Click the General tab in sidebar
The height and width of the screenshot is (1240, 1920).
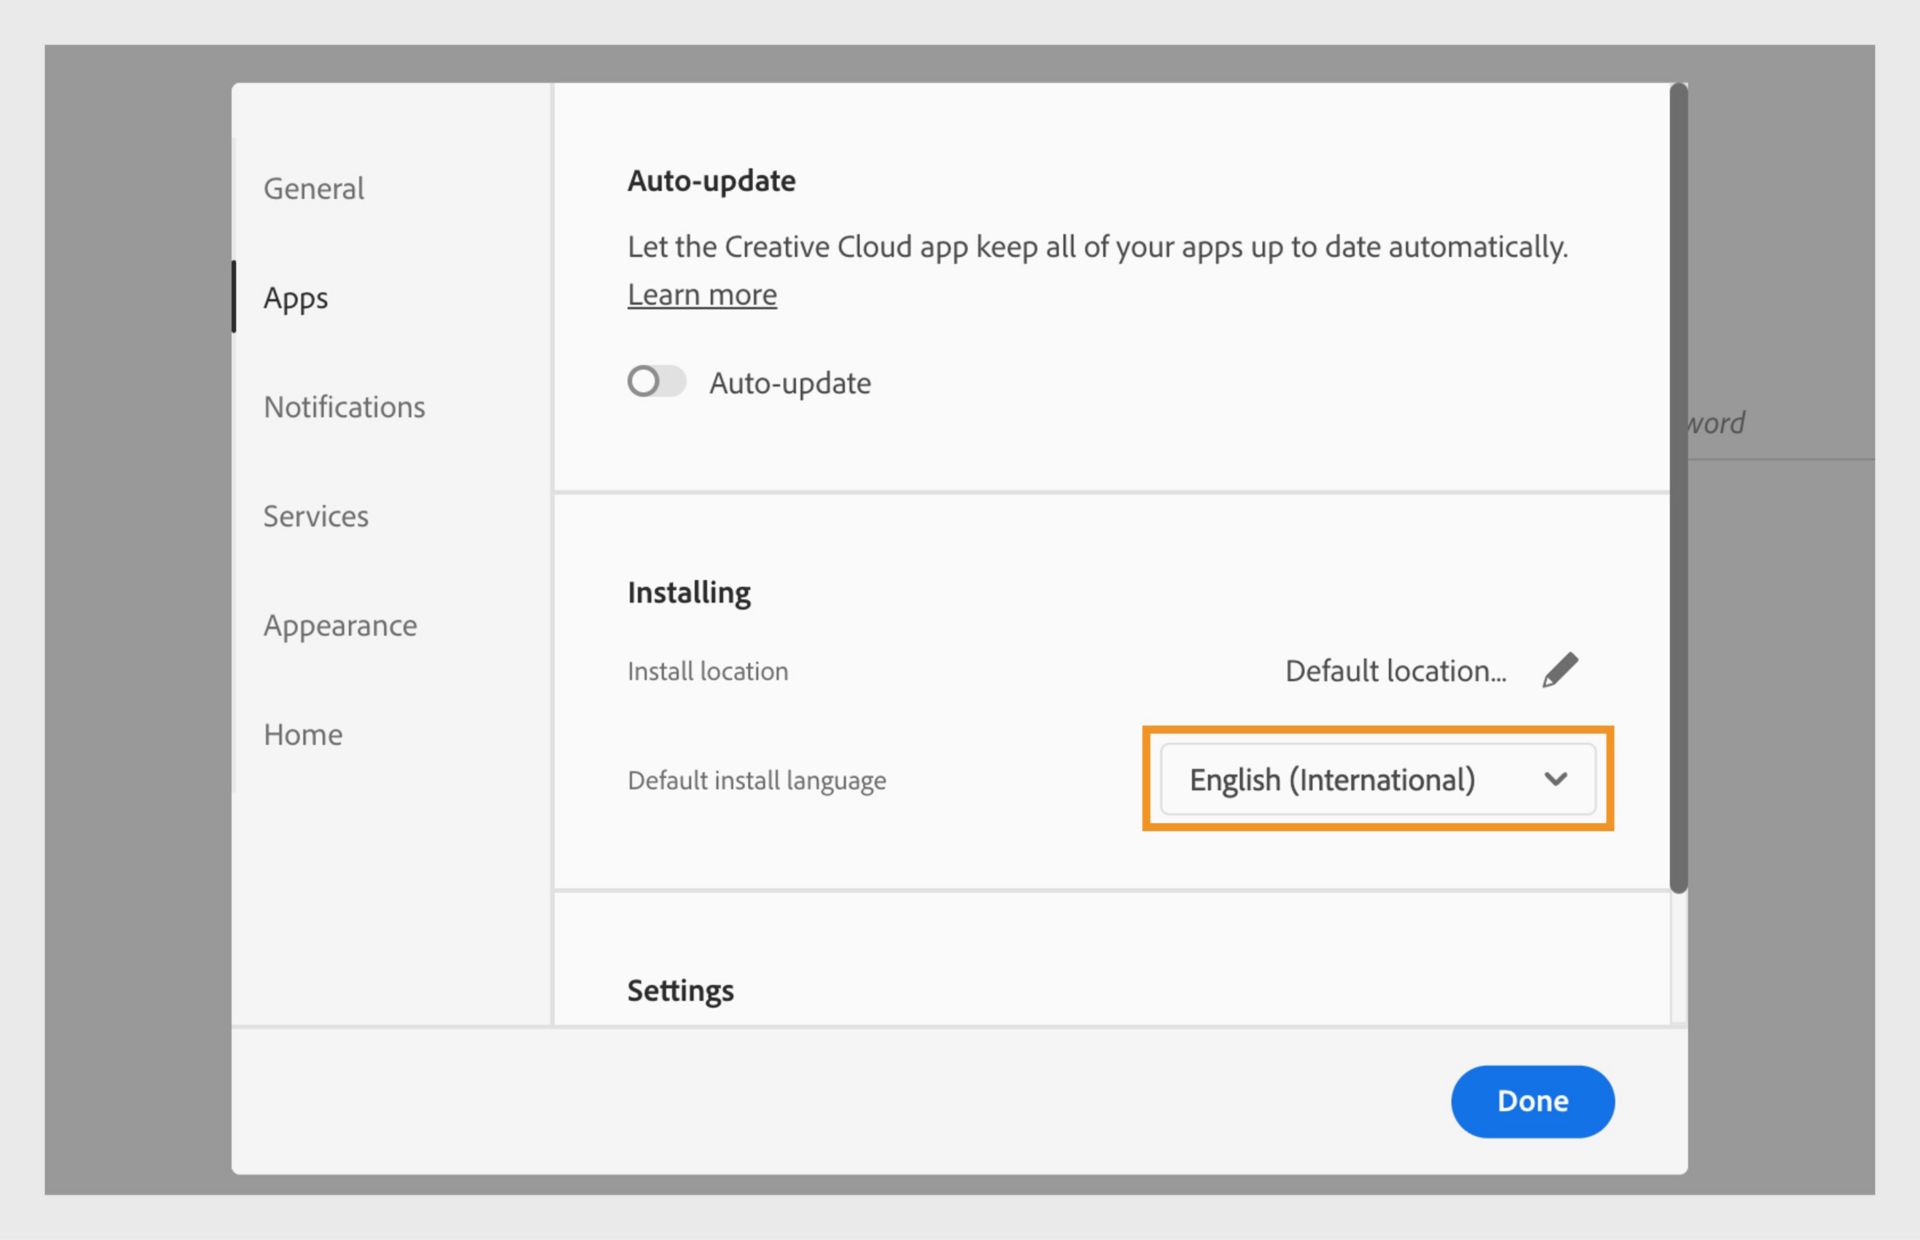click(311, 188)
